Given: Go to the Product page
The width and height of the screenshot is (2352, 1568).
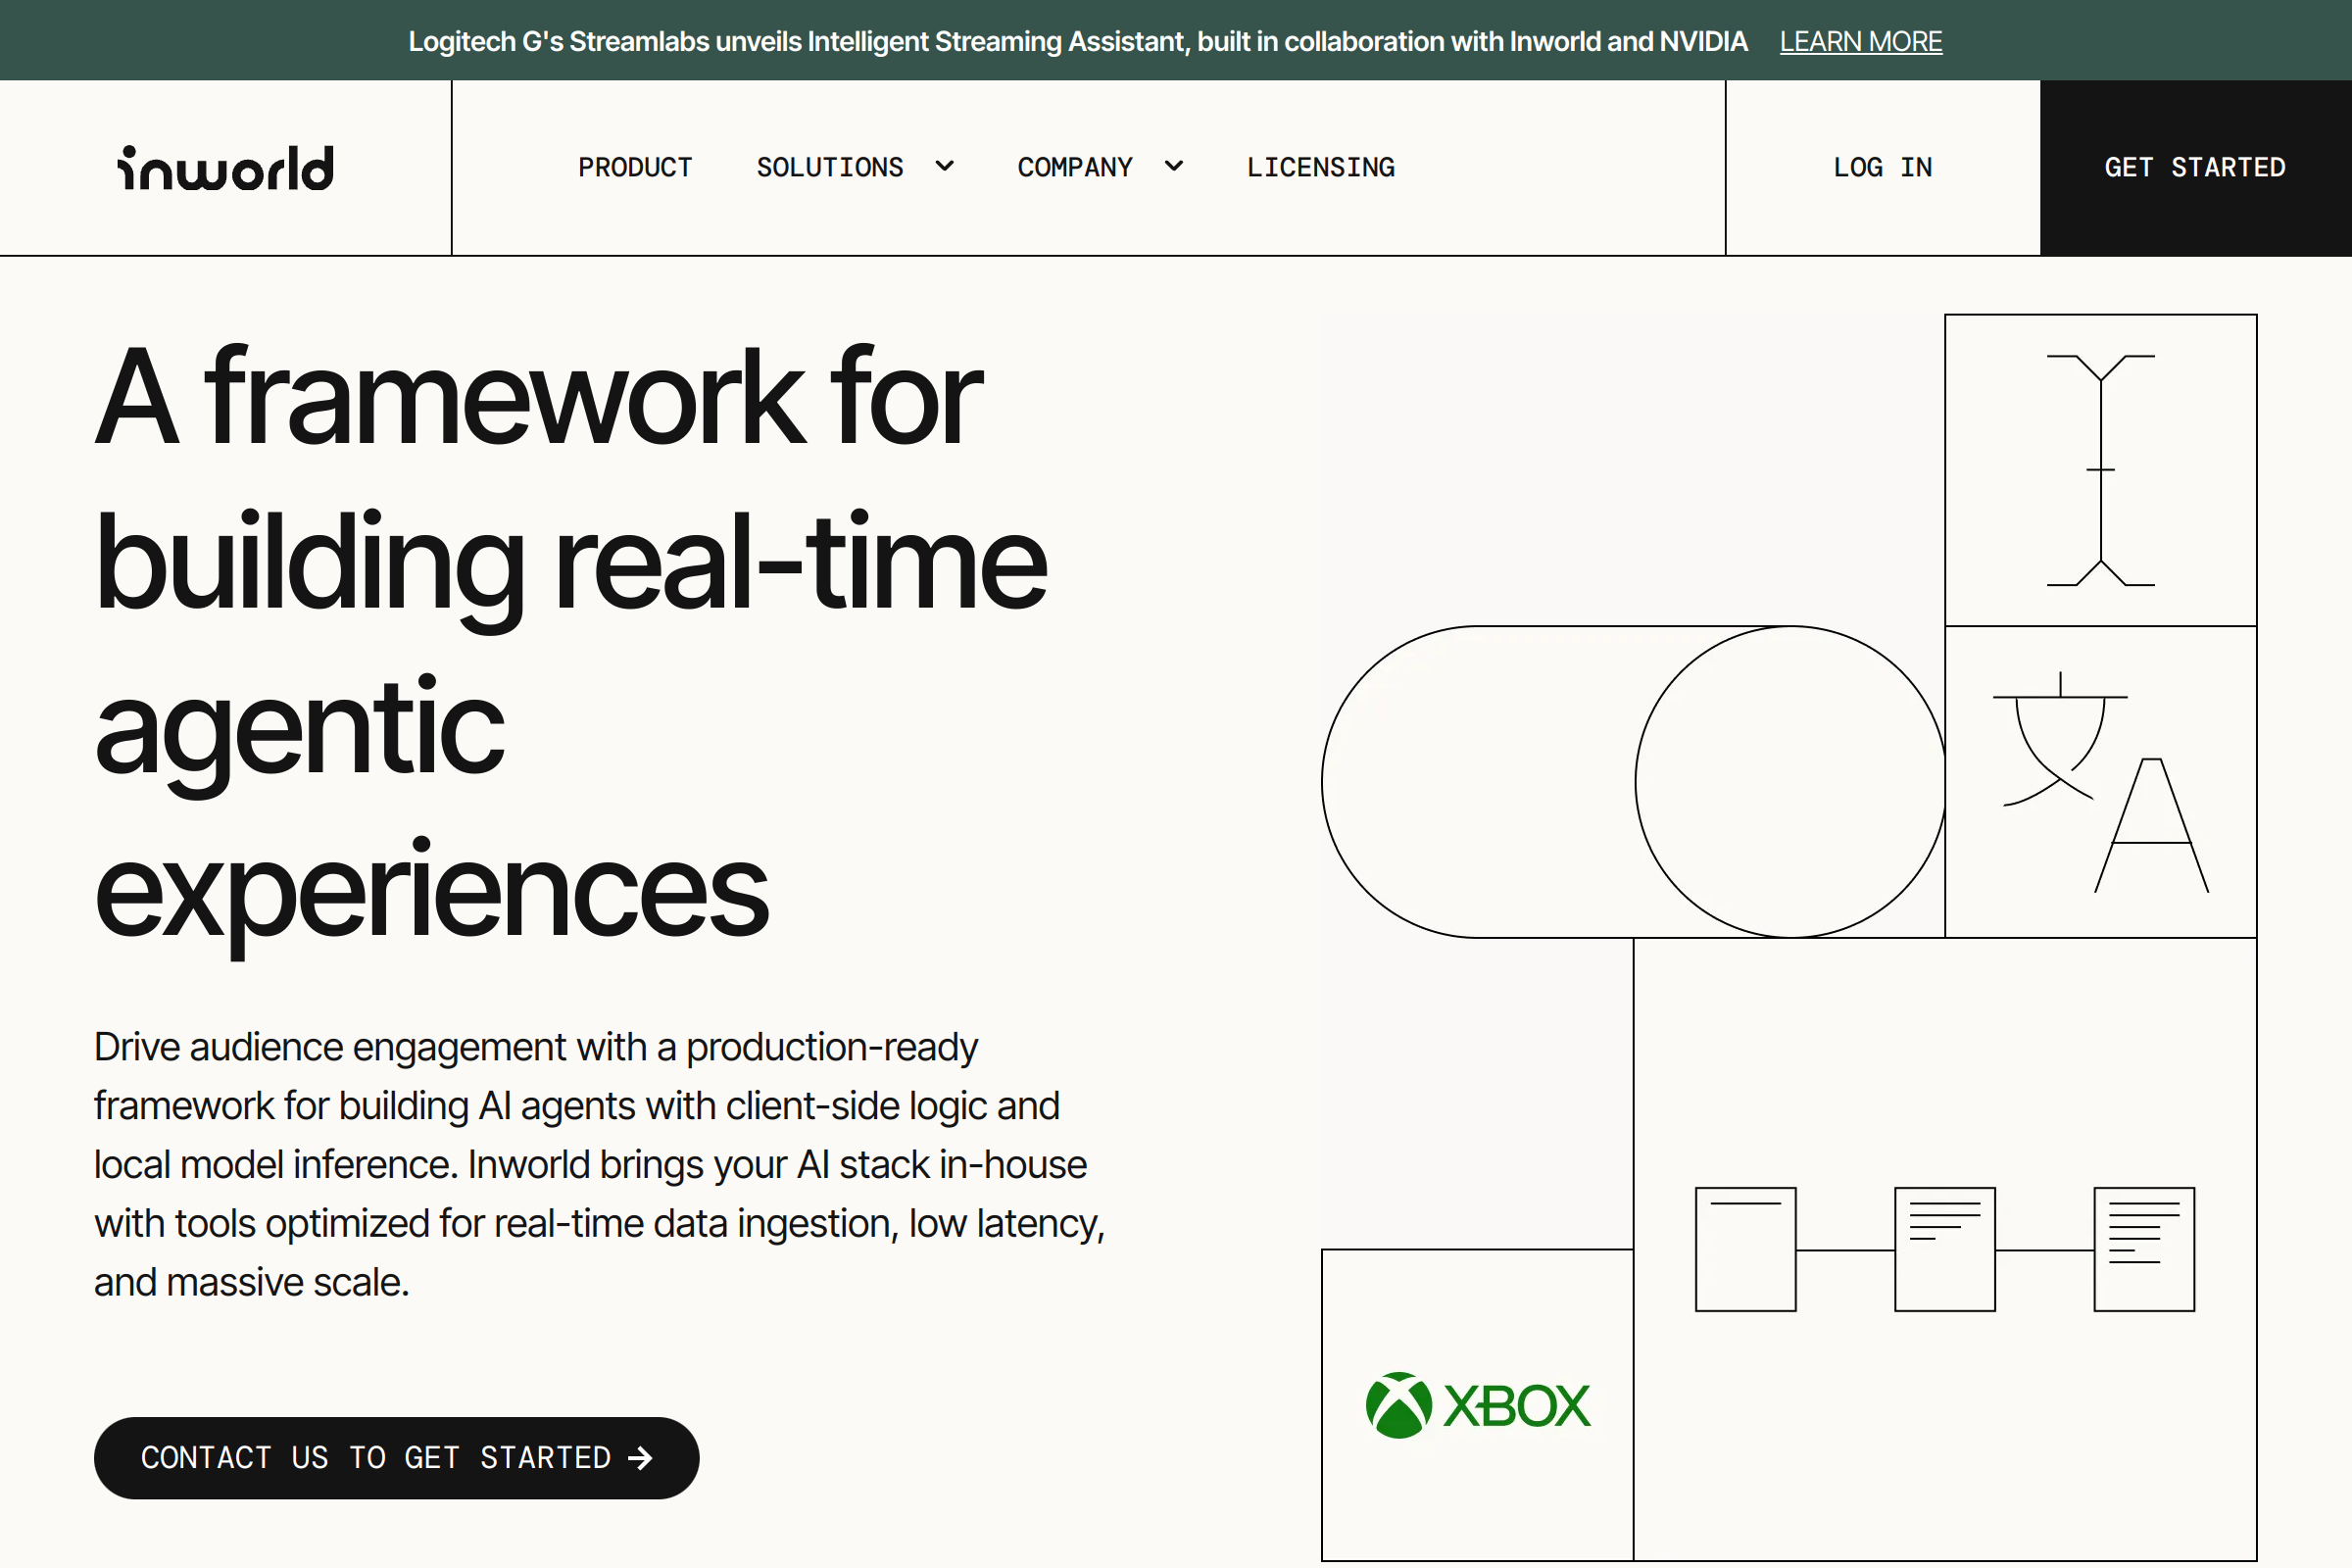Looking at the screenshot, I should [635, 167].
